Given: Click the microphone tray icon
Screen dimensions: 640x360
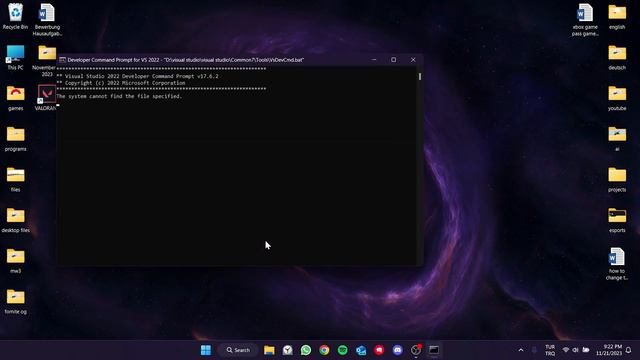Looking at the screenshot, I should (534, 350).
